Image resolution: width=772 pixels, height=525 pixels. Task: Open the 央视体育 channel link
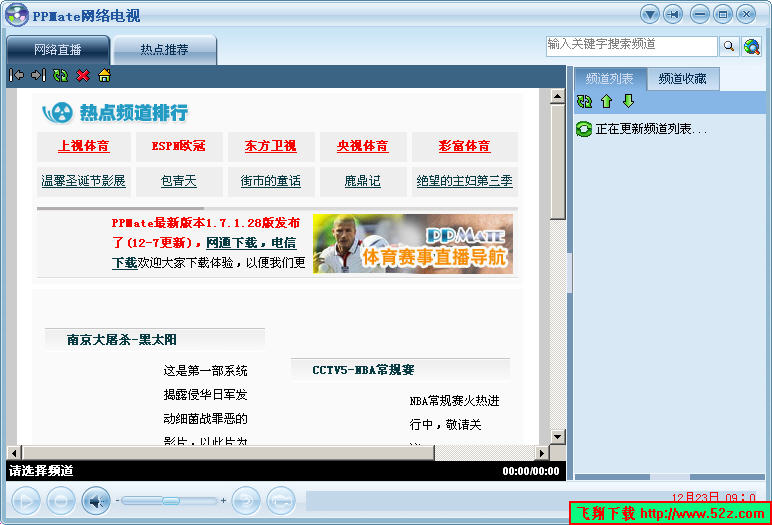(x=362, y=146)
